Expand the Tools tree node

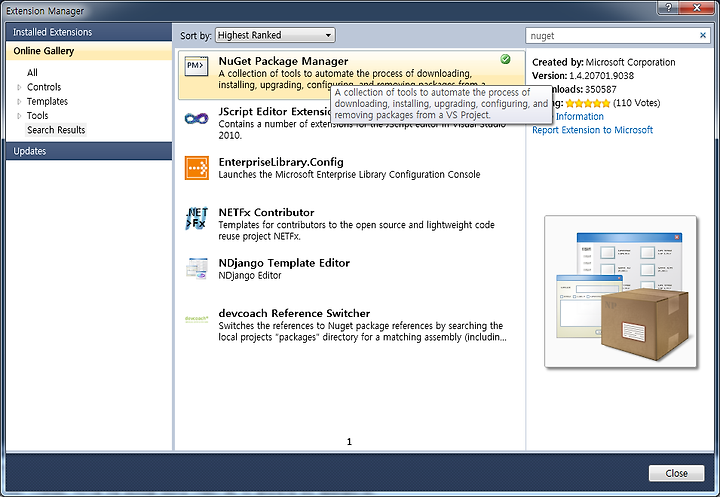pyautogui.click(x=19, y=116)
